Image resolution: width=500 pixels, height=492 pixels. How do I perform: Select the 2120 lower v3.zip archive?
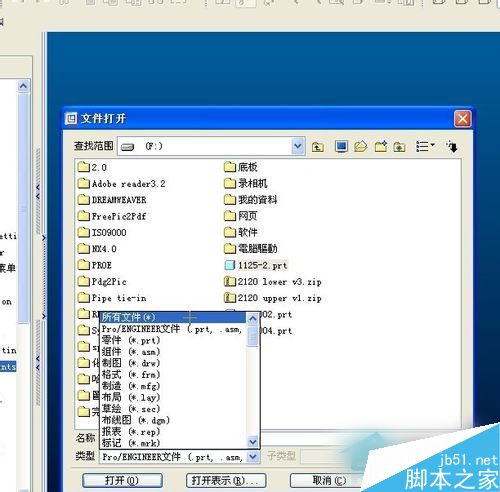(273, 282)
